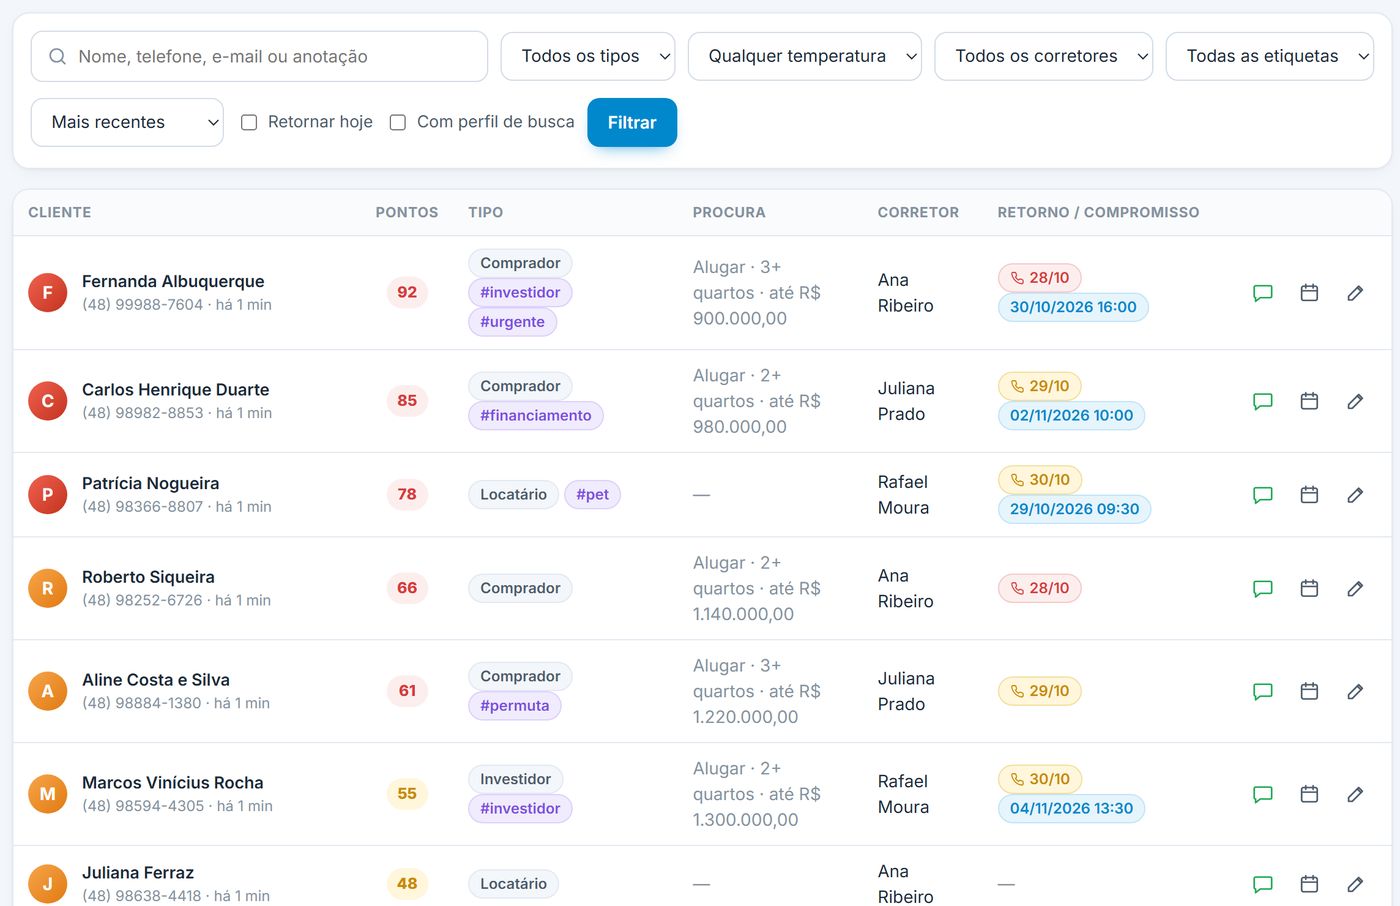
Task: Focus the name, phone, email search field
Action: click(259, 56)
